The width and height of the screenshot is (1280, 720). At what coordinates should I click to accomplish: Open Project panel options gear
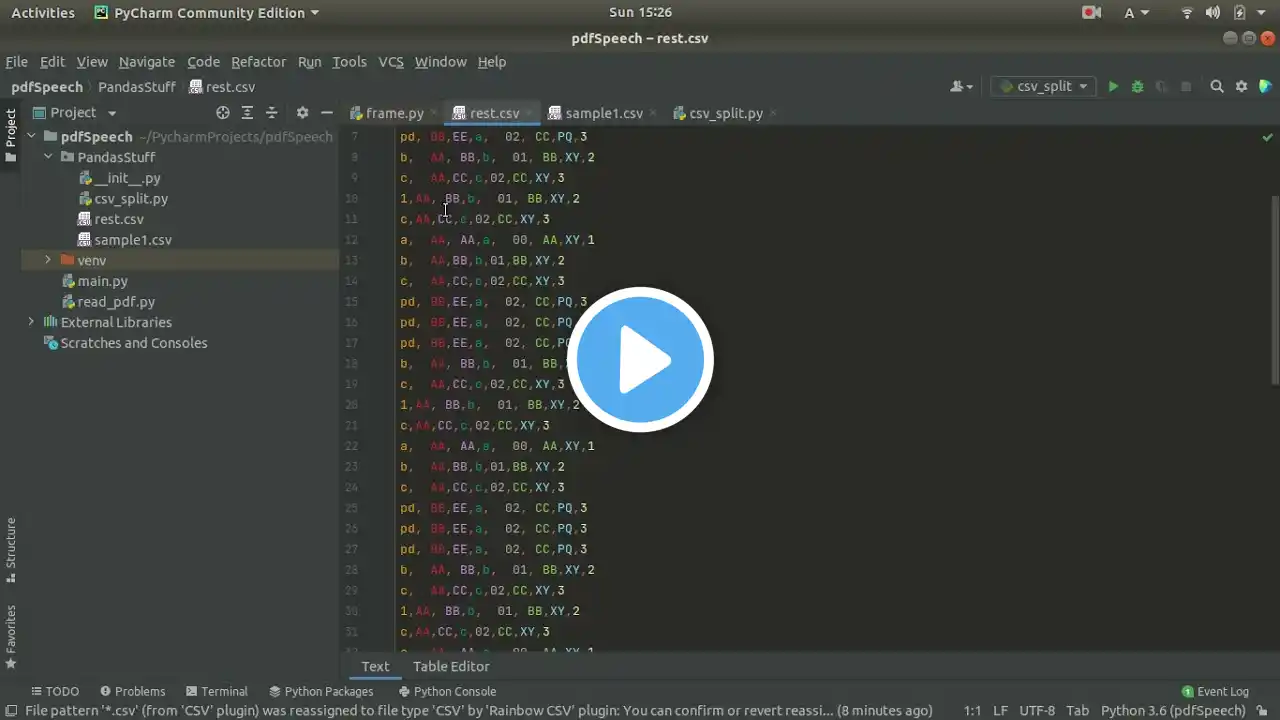click(302, 113)
